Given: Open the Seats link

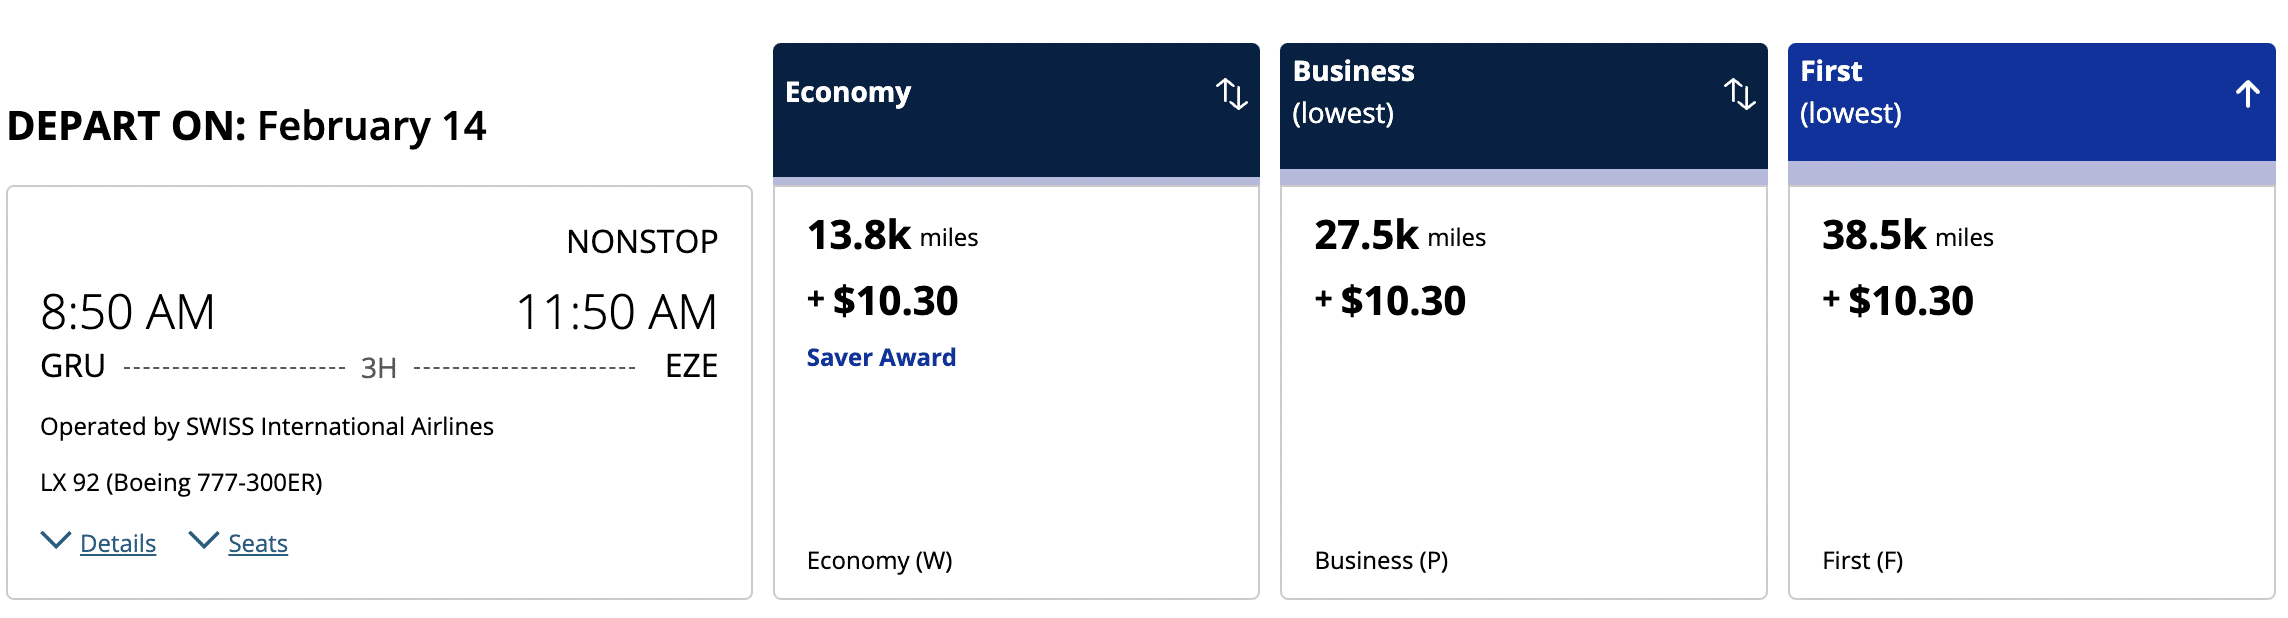Looking at the screenshot, I should [x=258, y=544].
